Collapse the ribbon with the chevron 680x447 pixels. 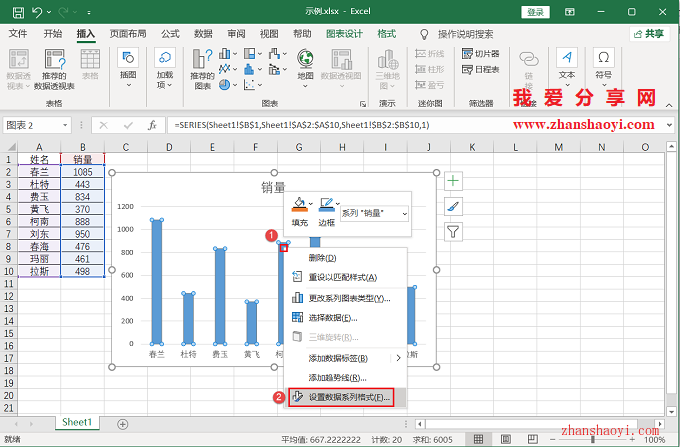669,105
